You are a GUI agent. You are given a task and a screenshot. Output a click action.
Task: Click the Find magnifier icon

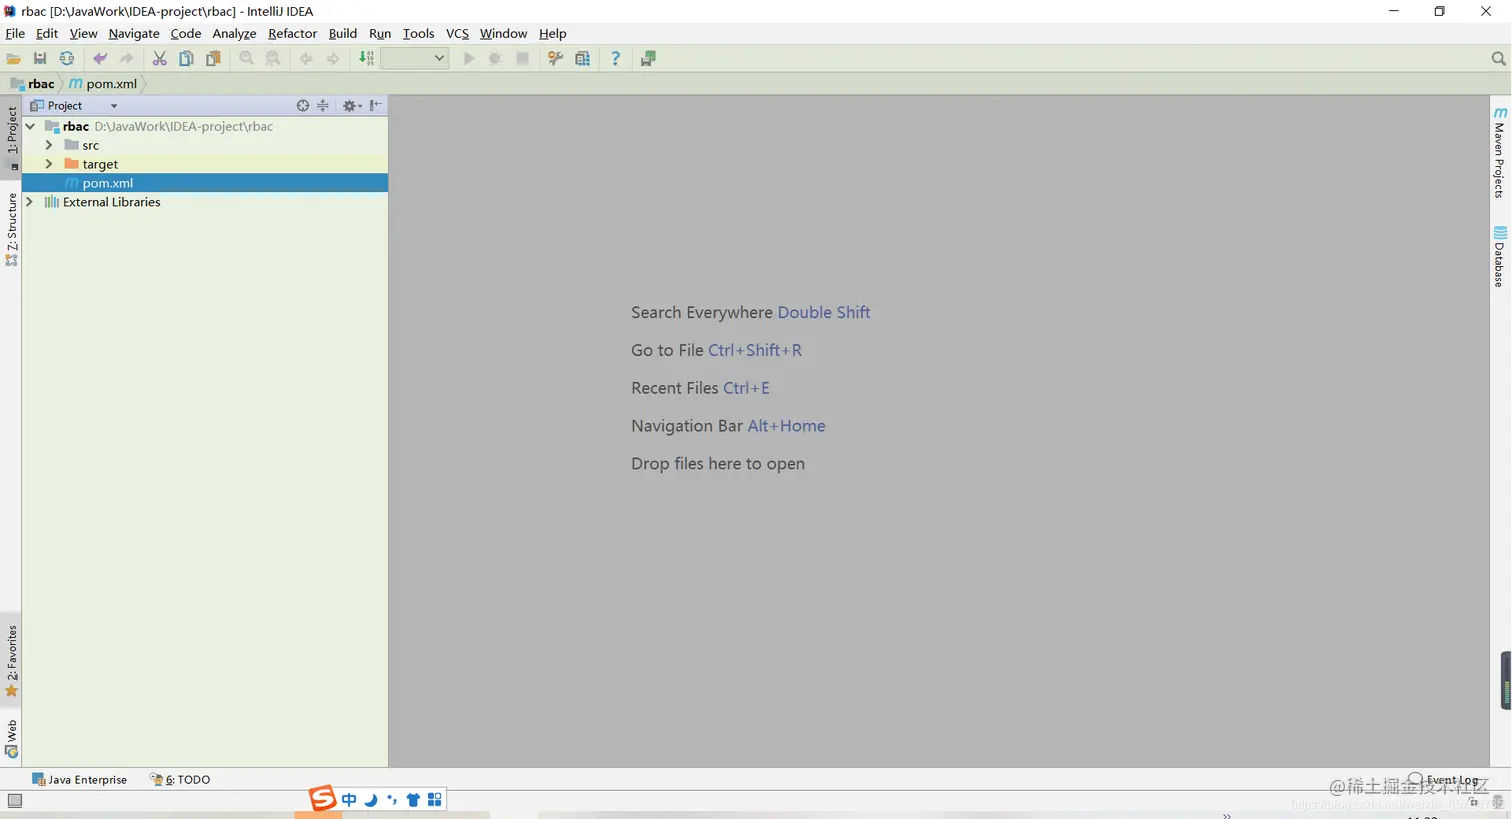click(246, 59)
